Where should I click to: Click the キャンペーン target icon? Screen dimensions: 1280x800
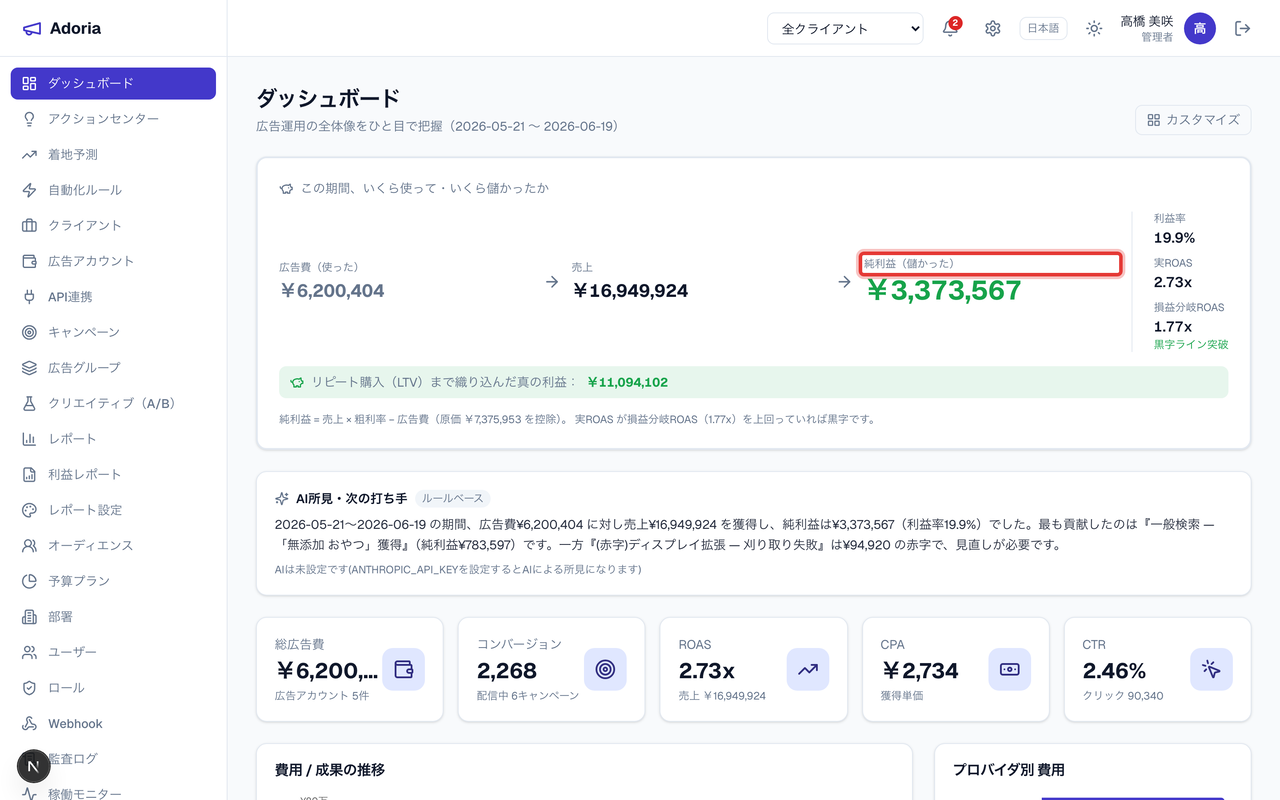29,332
